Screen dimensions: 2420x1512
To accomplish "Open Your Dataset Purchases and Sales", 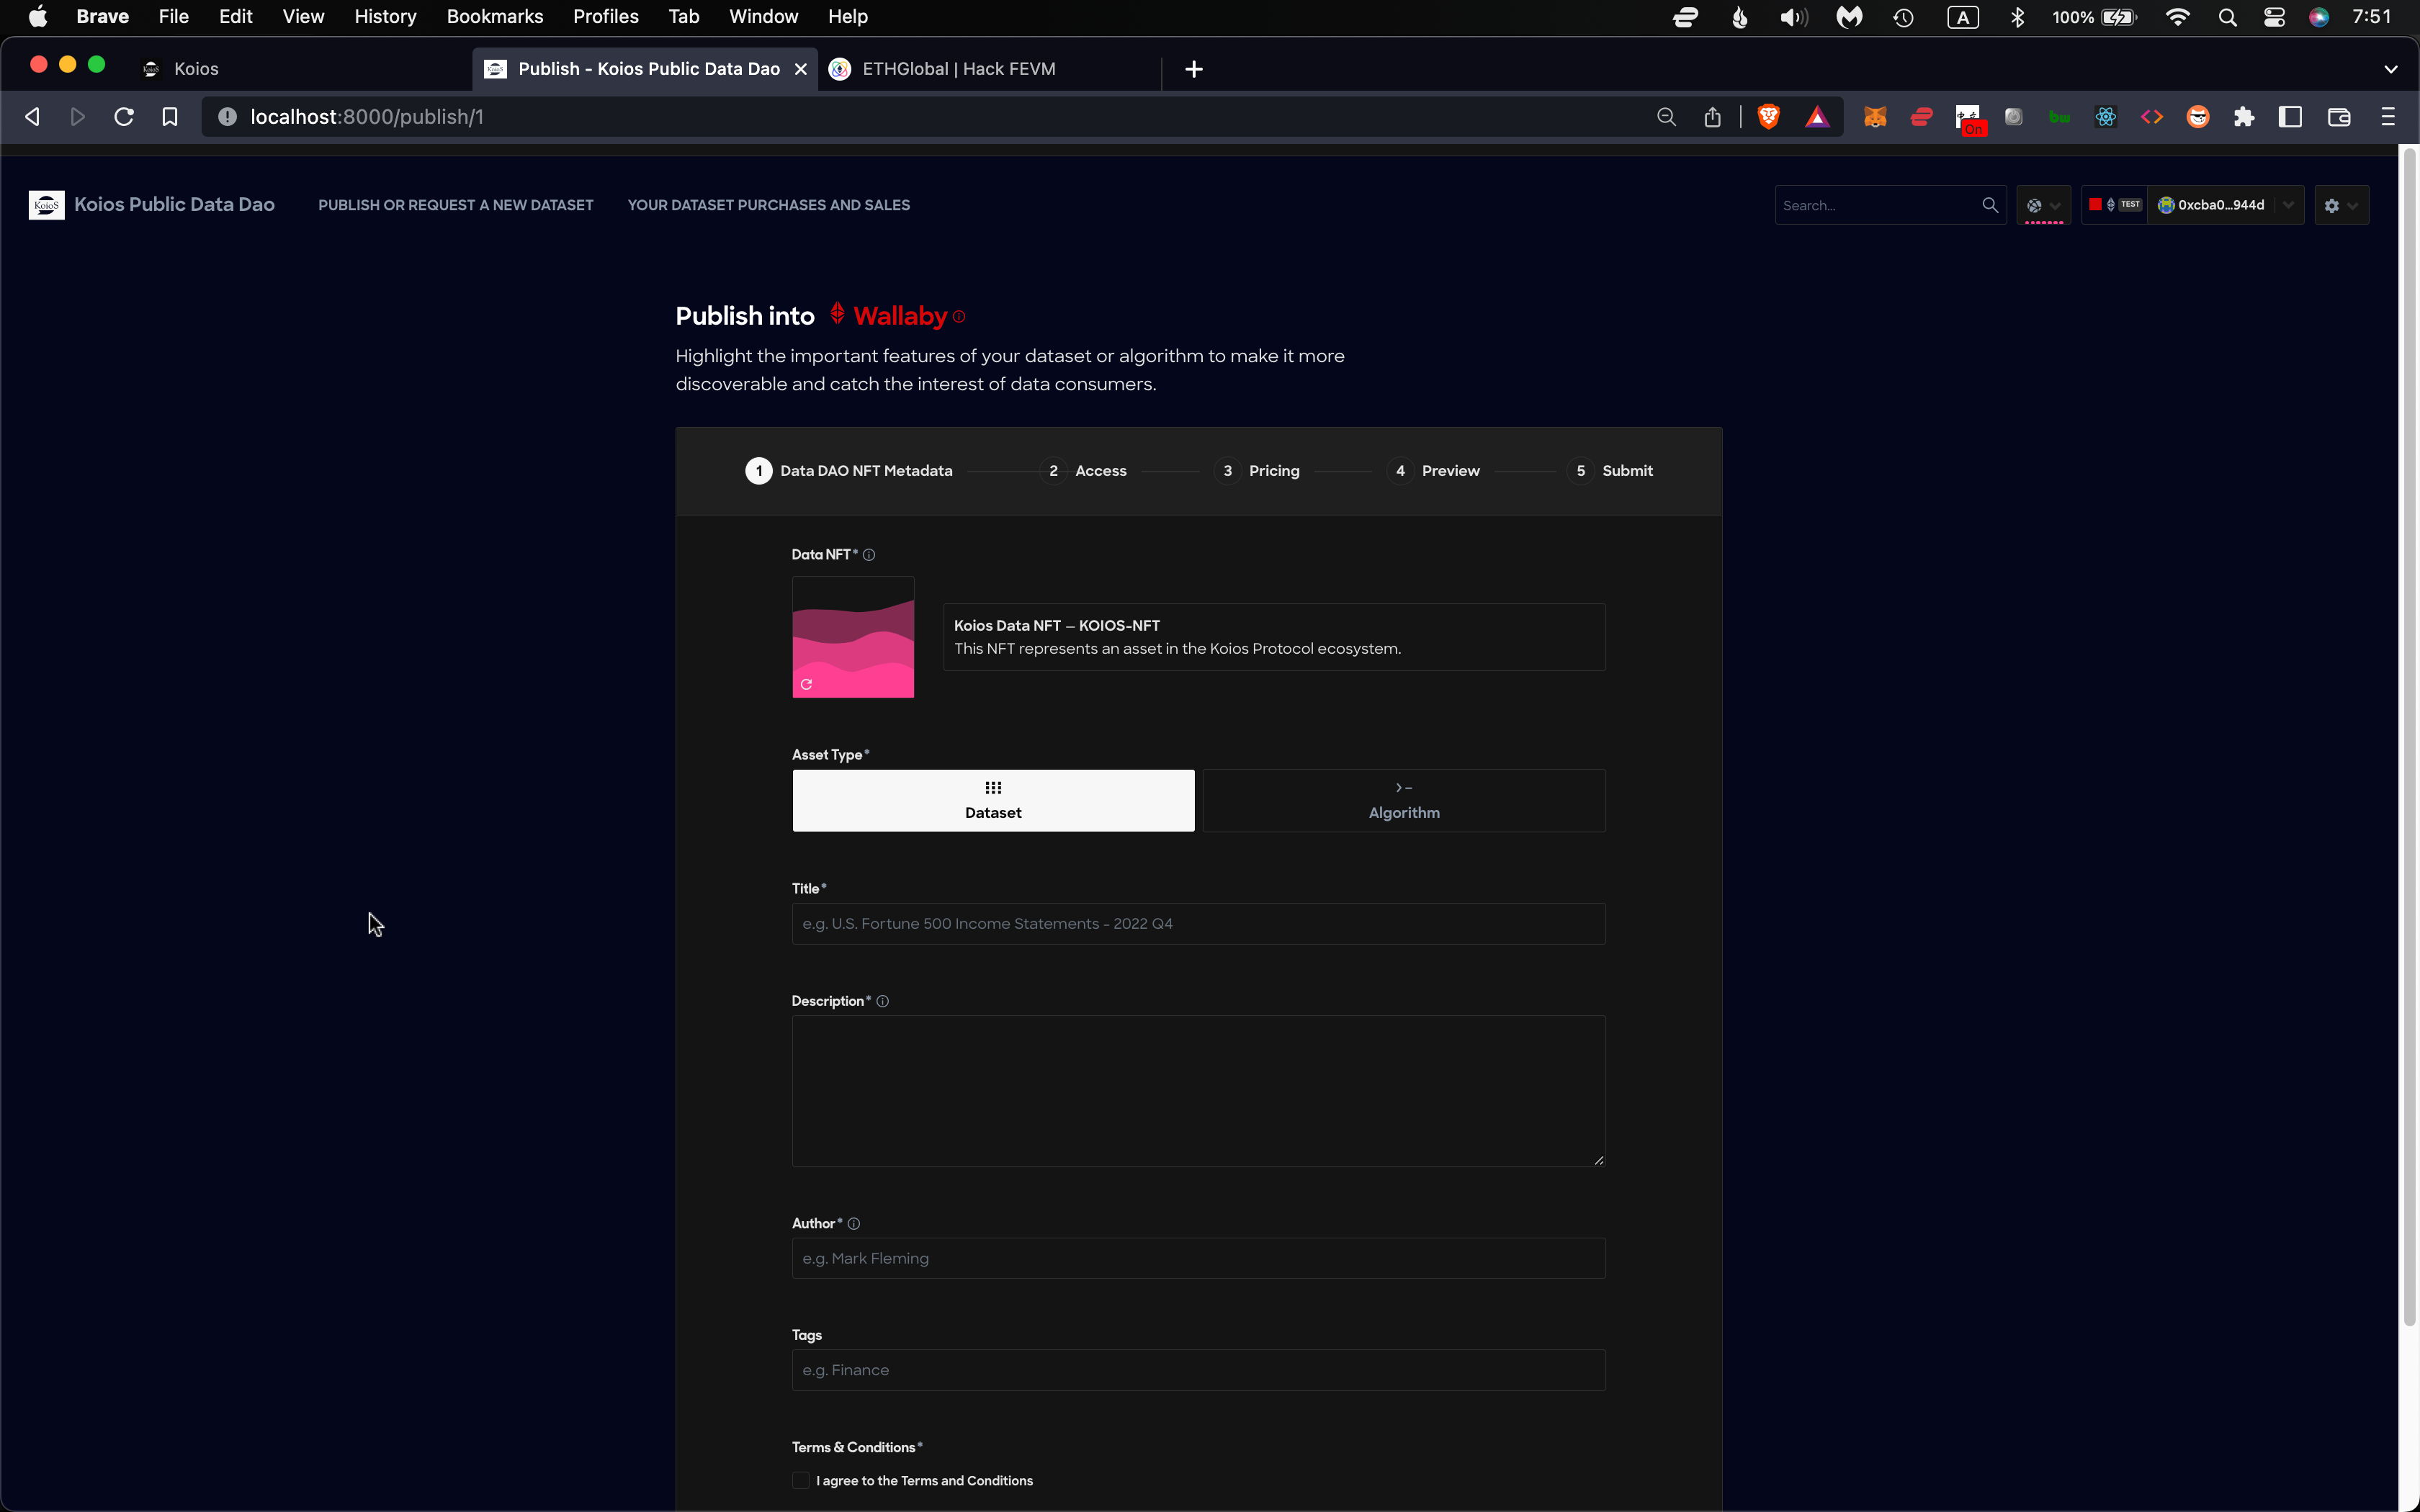I will click(x=769, y=205).
